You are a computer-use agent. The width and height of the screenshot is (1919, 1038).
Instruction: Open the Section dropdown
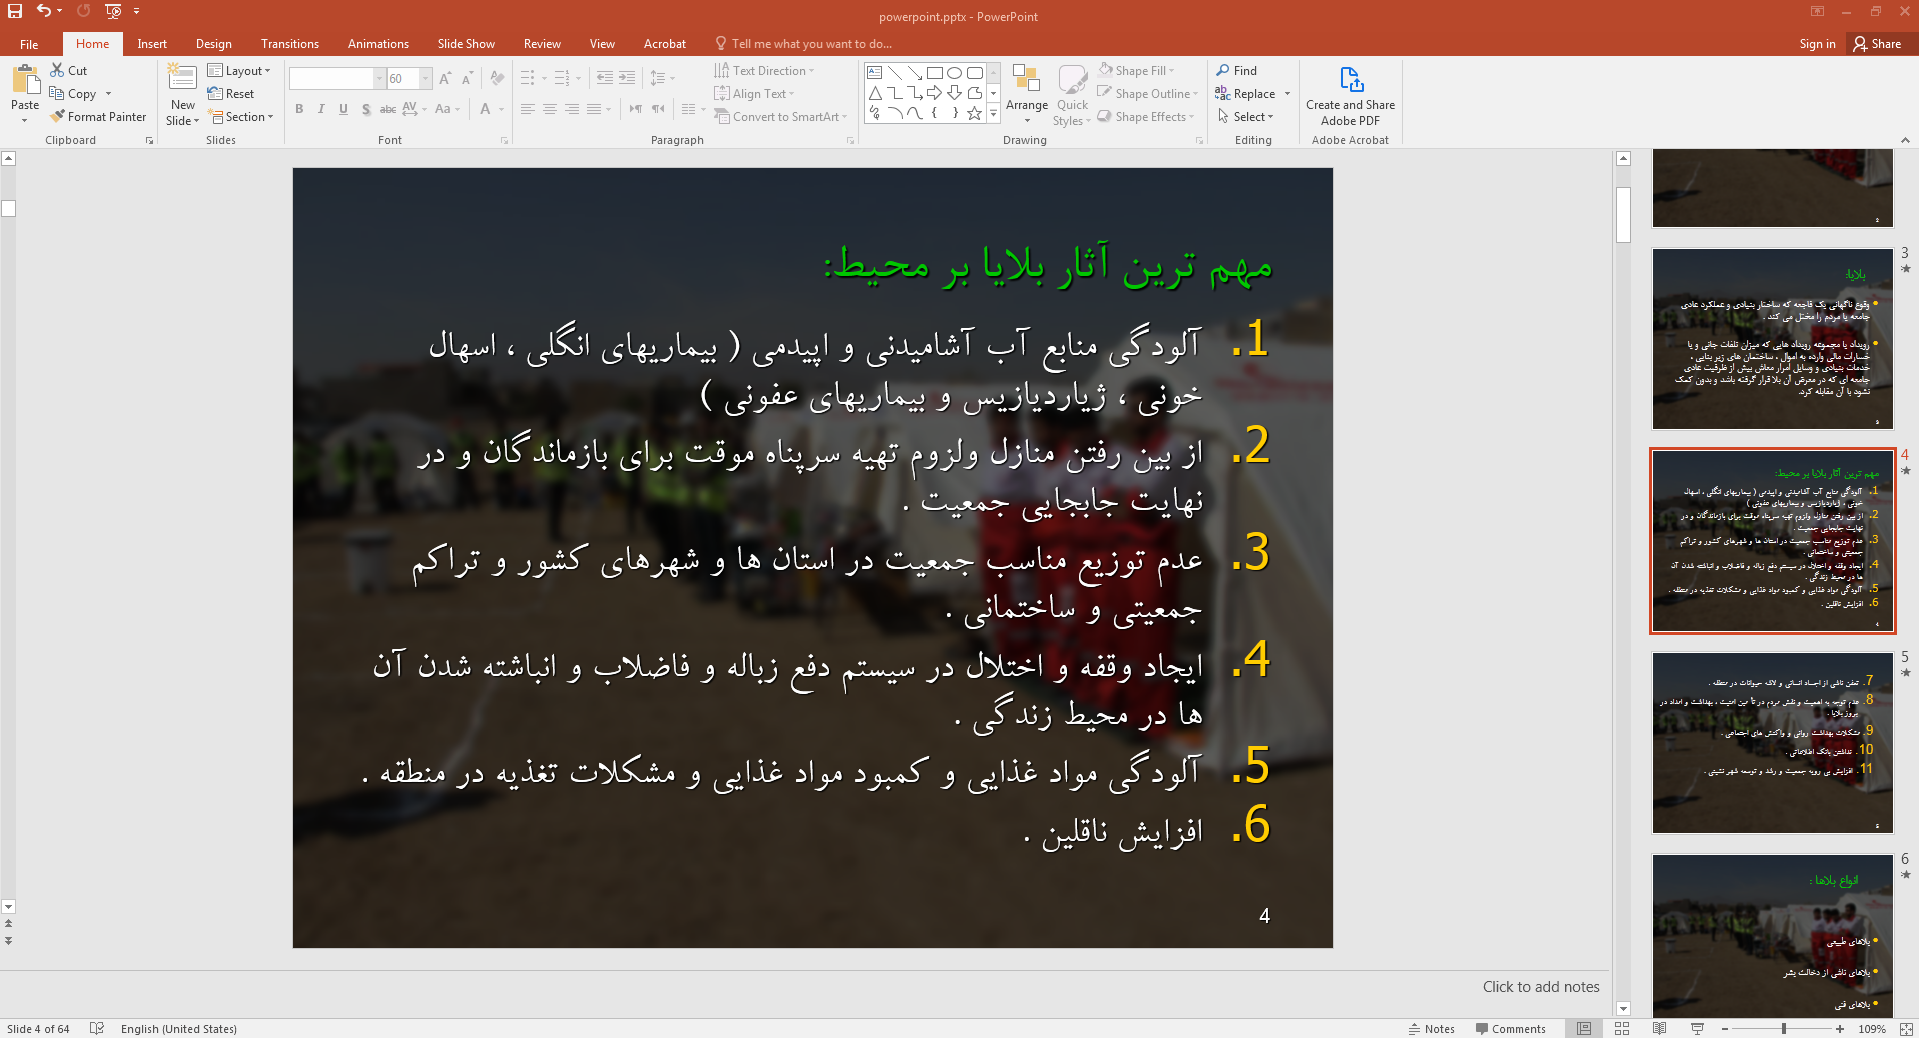(x=241, y=116)
